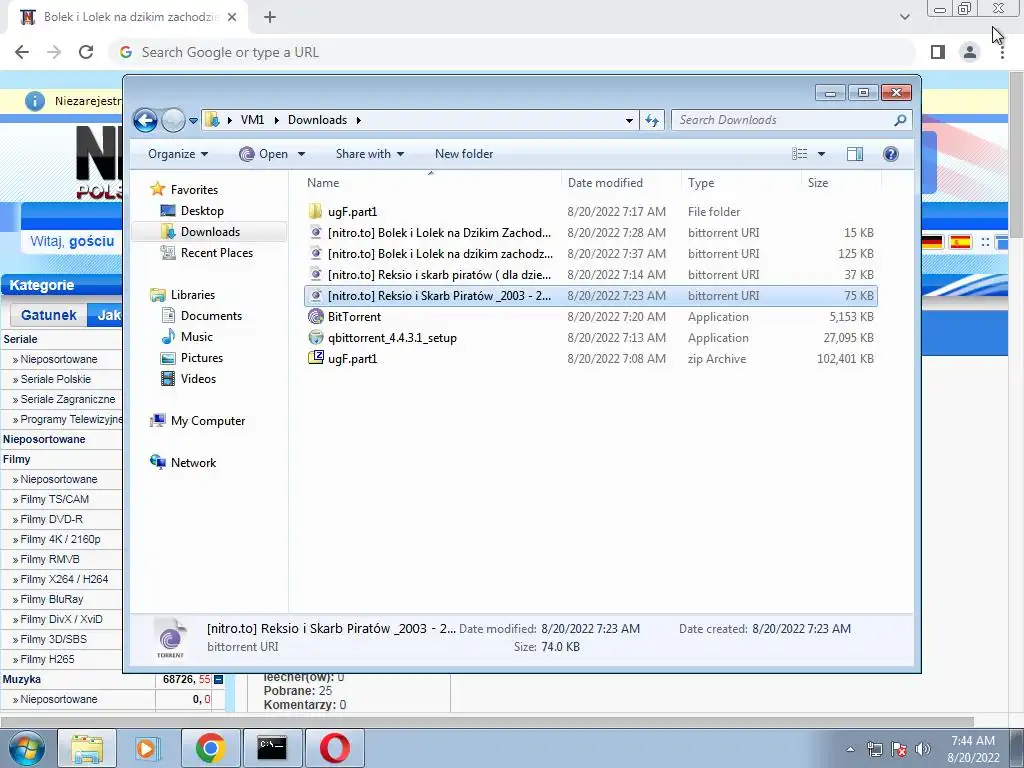Viewport: 1024px width, 768px height.
Task: Click Chrome's address search bar
Action: click(x=511, y=52)
